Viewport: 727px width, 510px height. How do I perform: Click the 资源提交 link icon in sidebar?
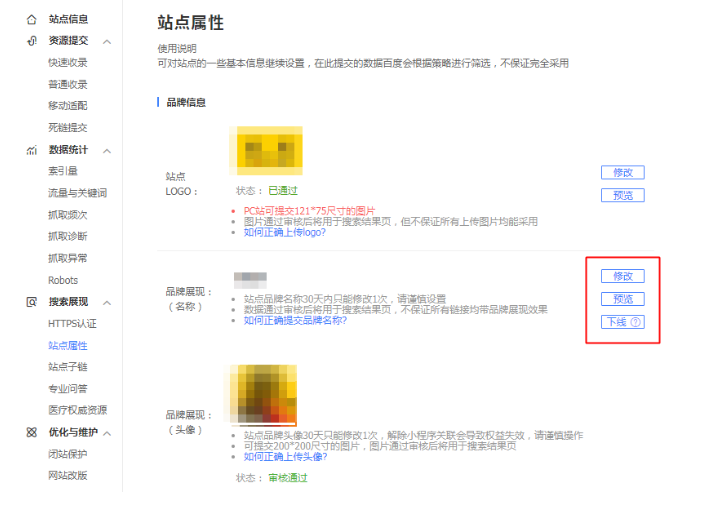click(x=31, y=41)
